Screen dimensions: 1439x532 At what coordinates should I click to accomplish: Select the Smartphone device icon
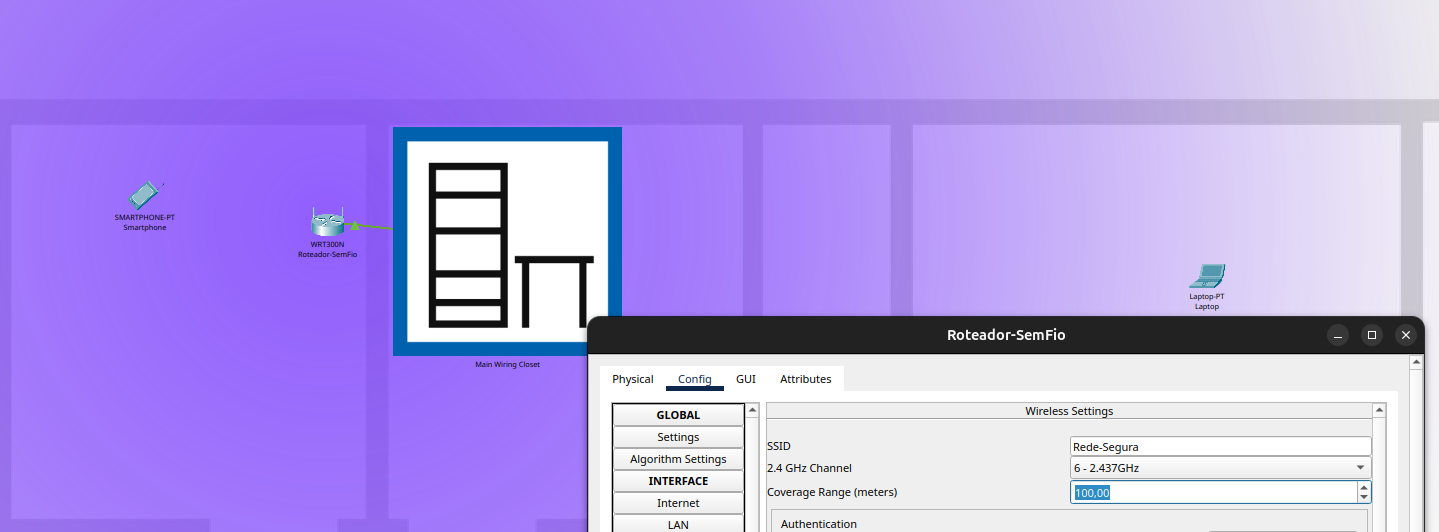pyautogui.click(x=144, y=195)
